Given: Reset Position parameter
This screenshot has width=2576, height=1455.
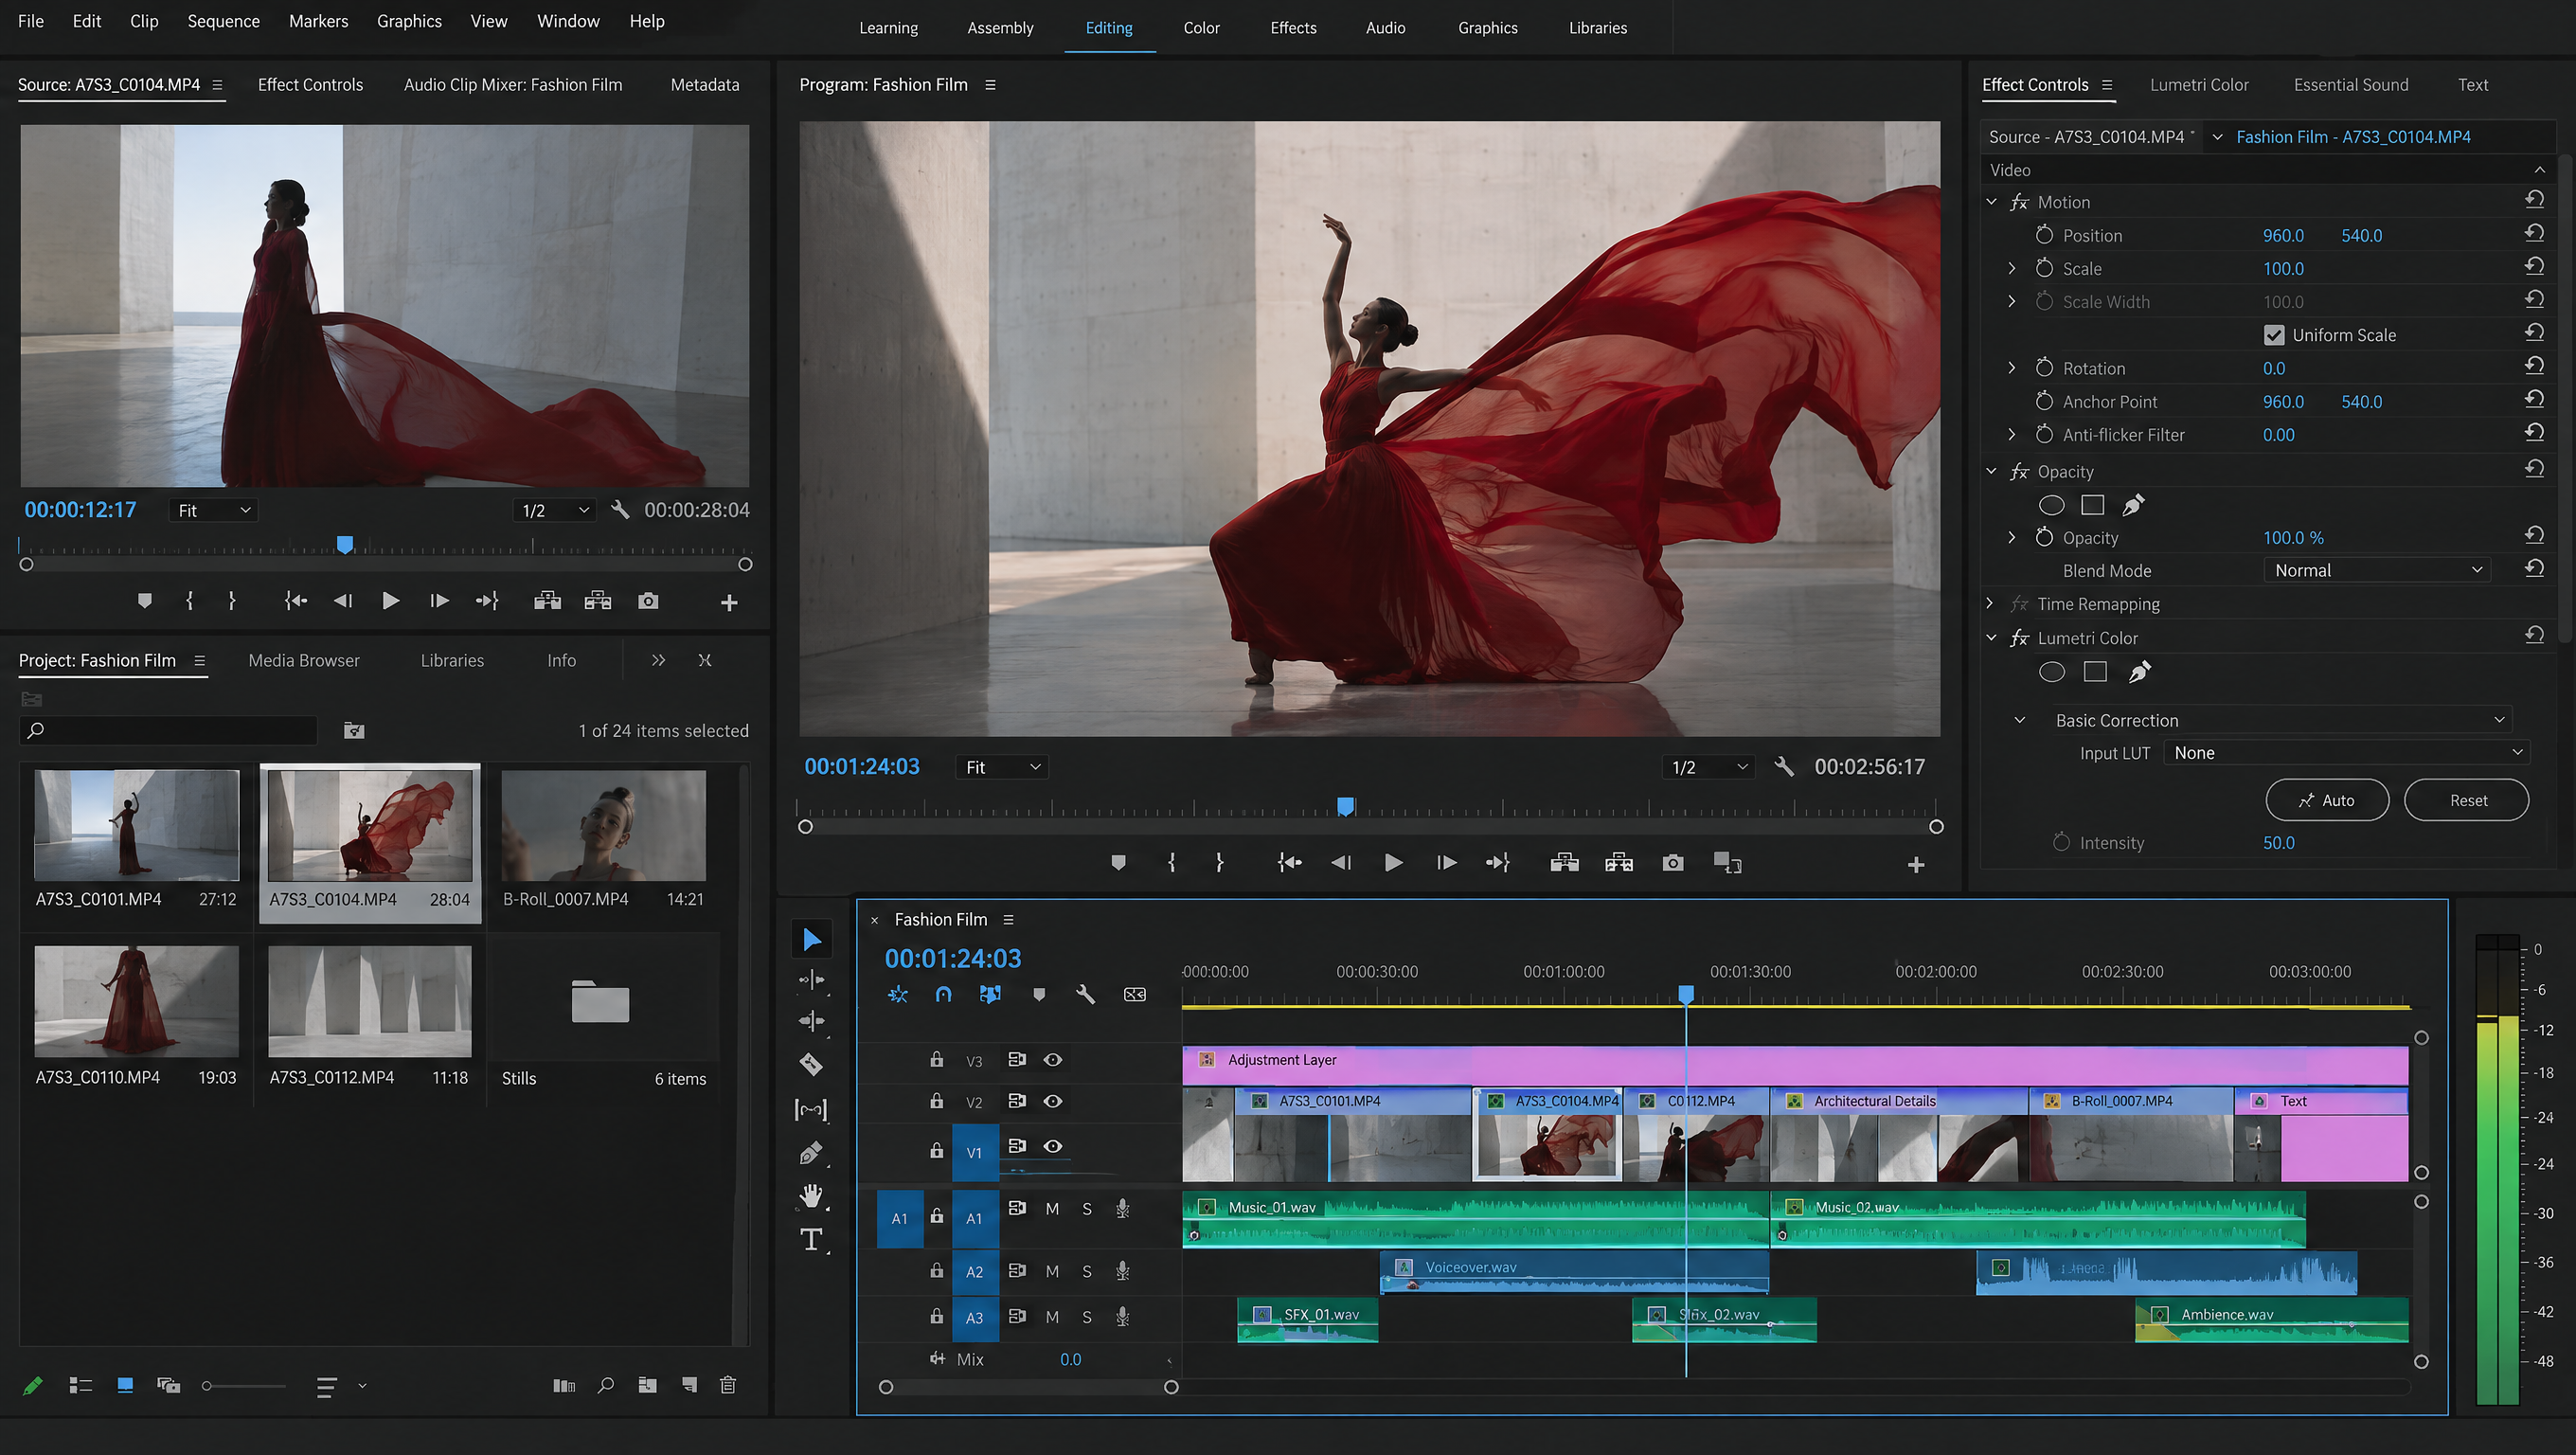Looking at the screenshot, I should click(2534, 235).
